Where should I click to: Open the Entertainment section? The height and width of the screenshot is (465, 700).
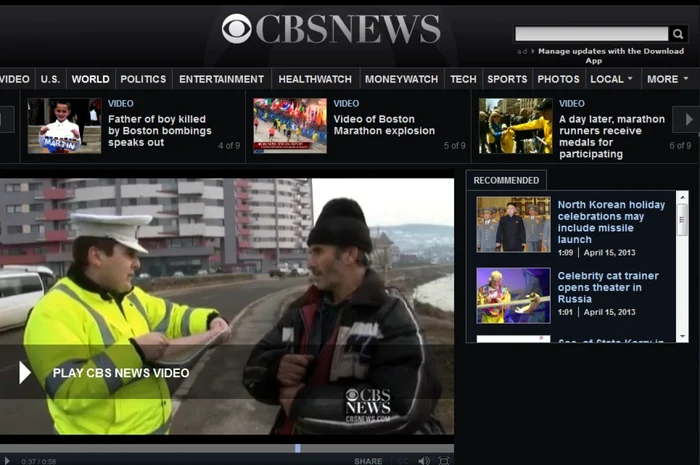point(221,79)
